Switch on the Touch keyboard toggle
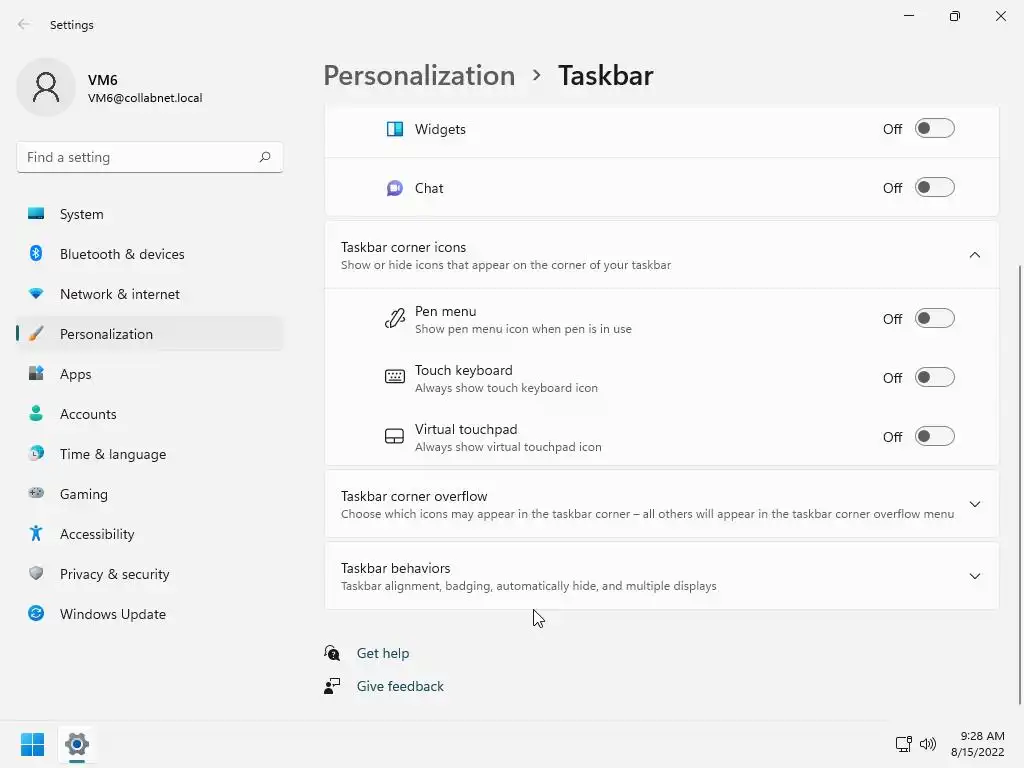 (935, 378)
